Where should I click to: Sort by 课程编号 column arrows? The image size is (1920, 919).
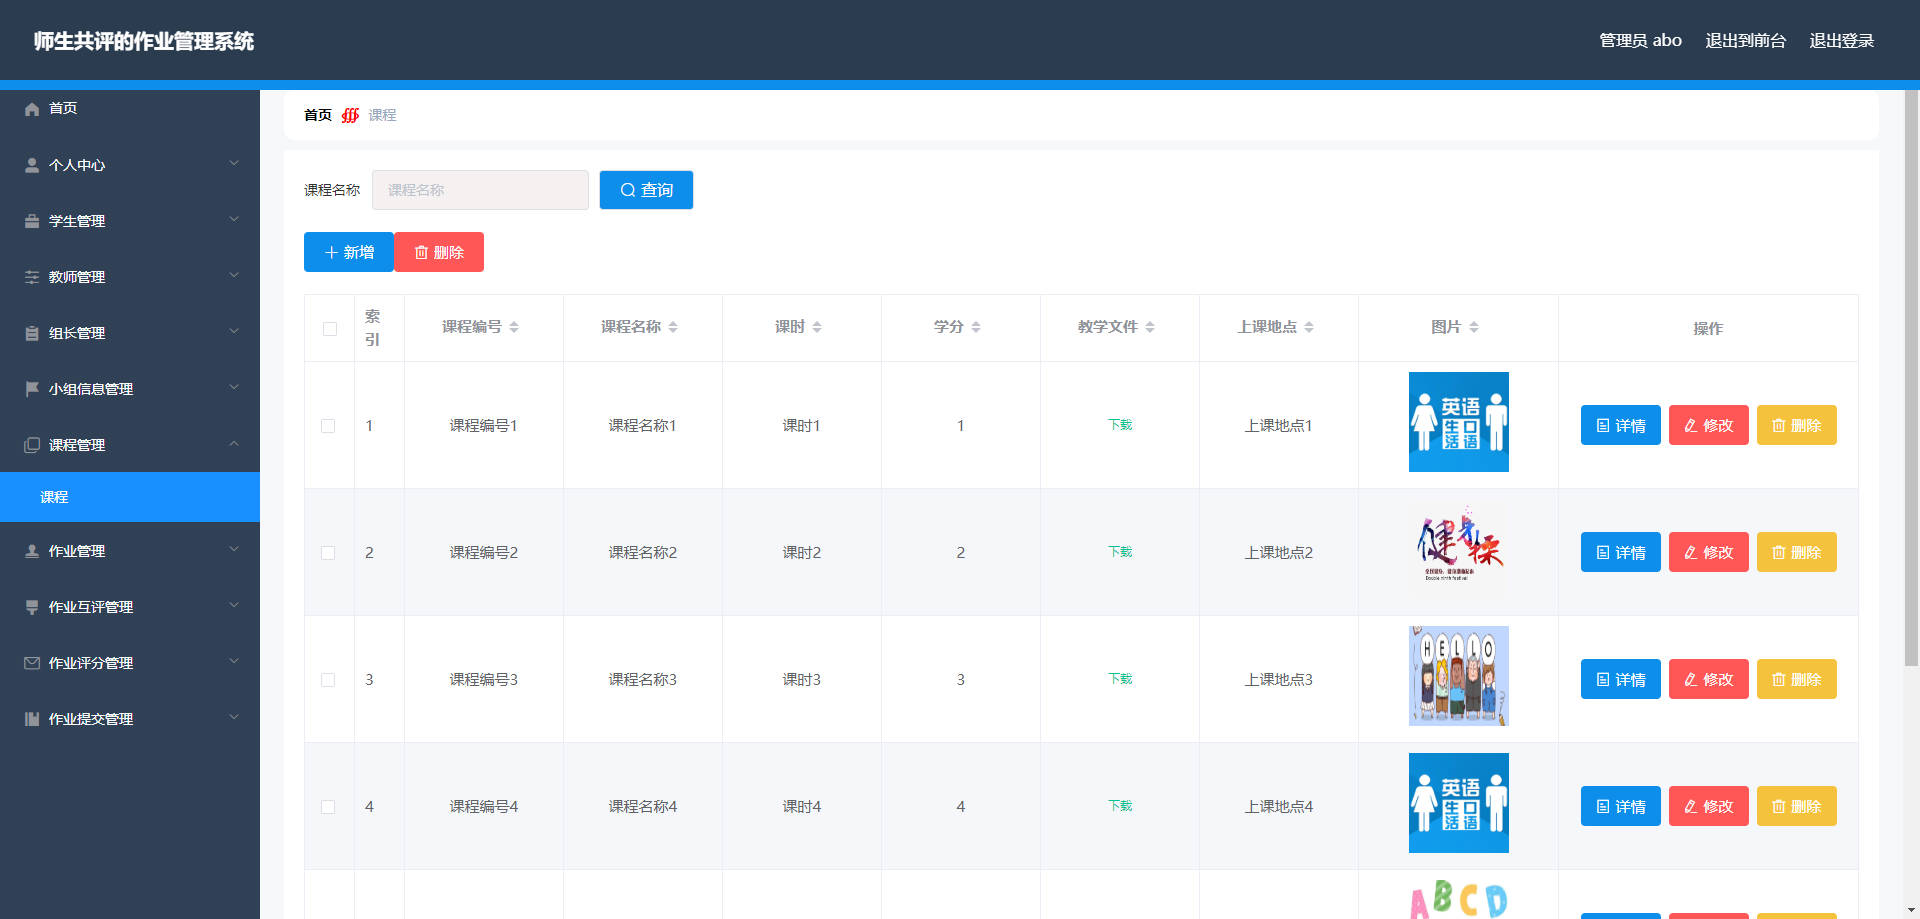pos(514,327)
